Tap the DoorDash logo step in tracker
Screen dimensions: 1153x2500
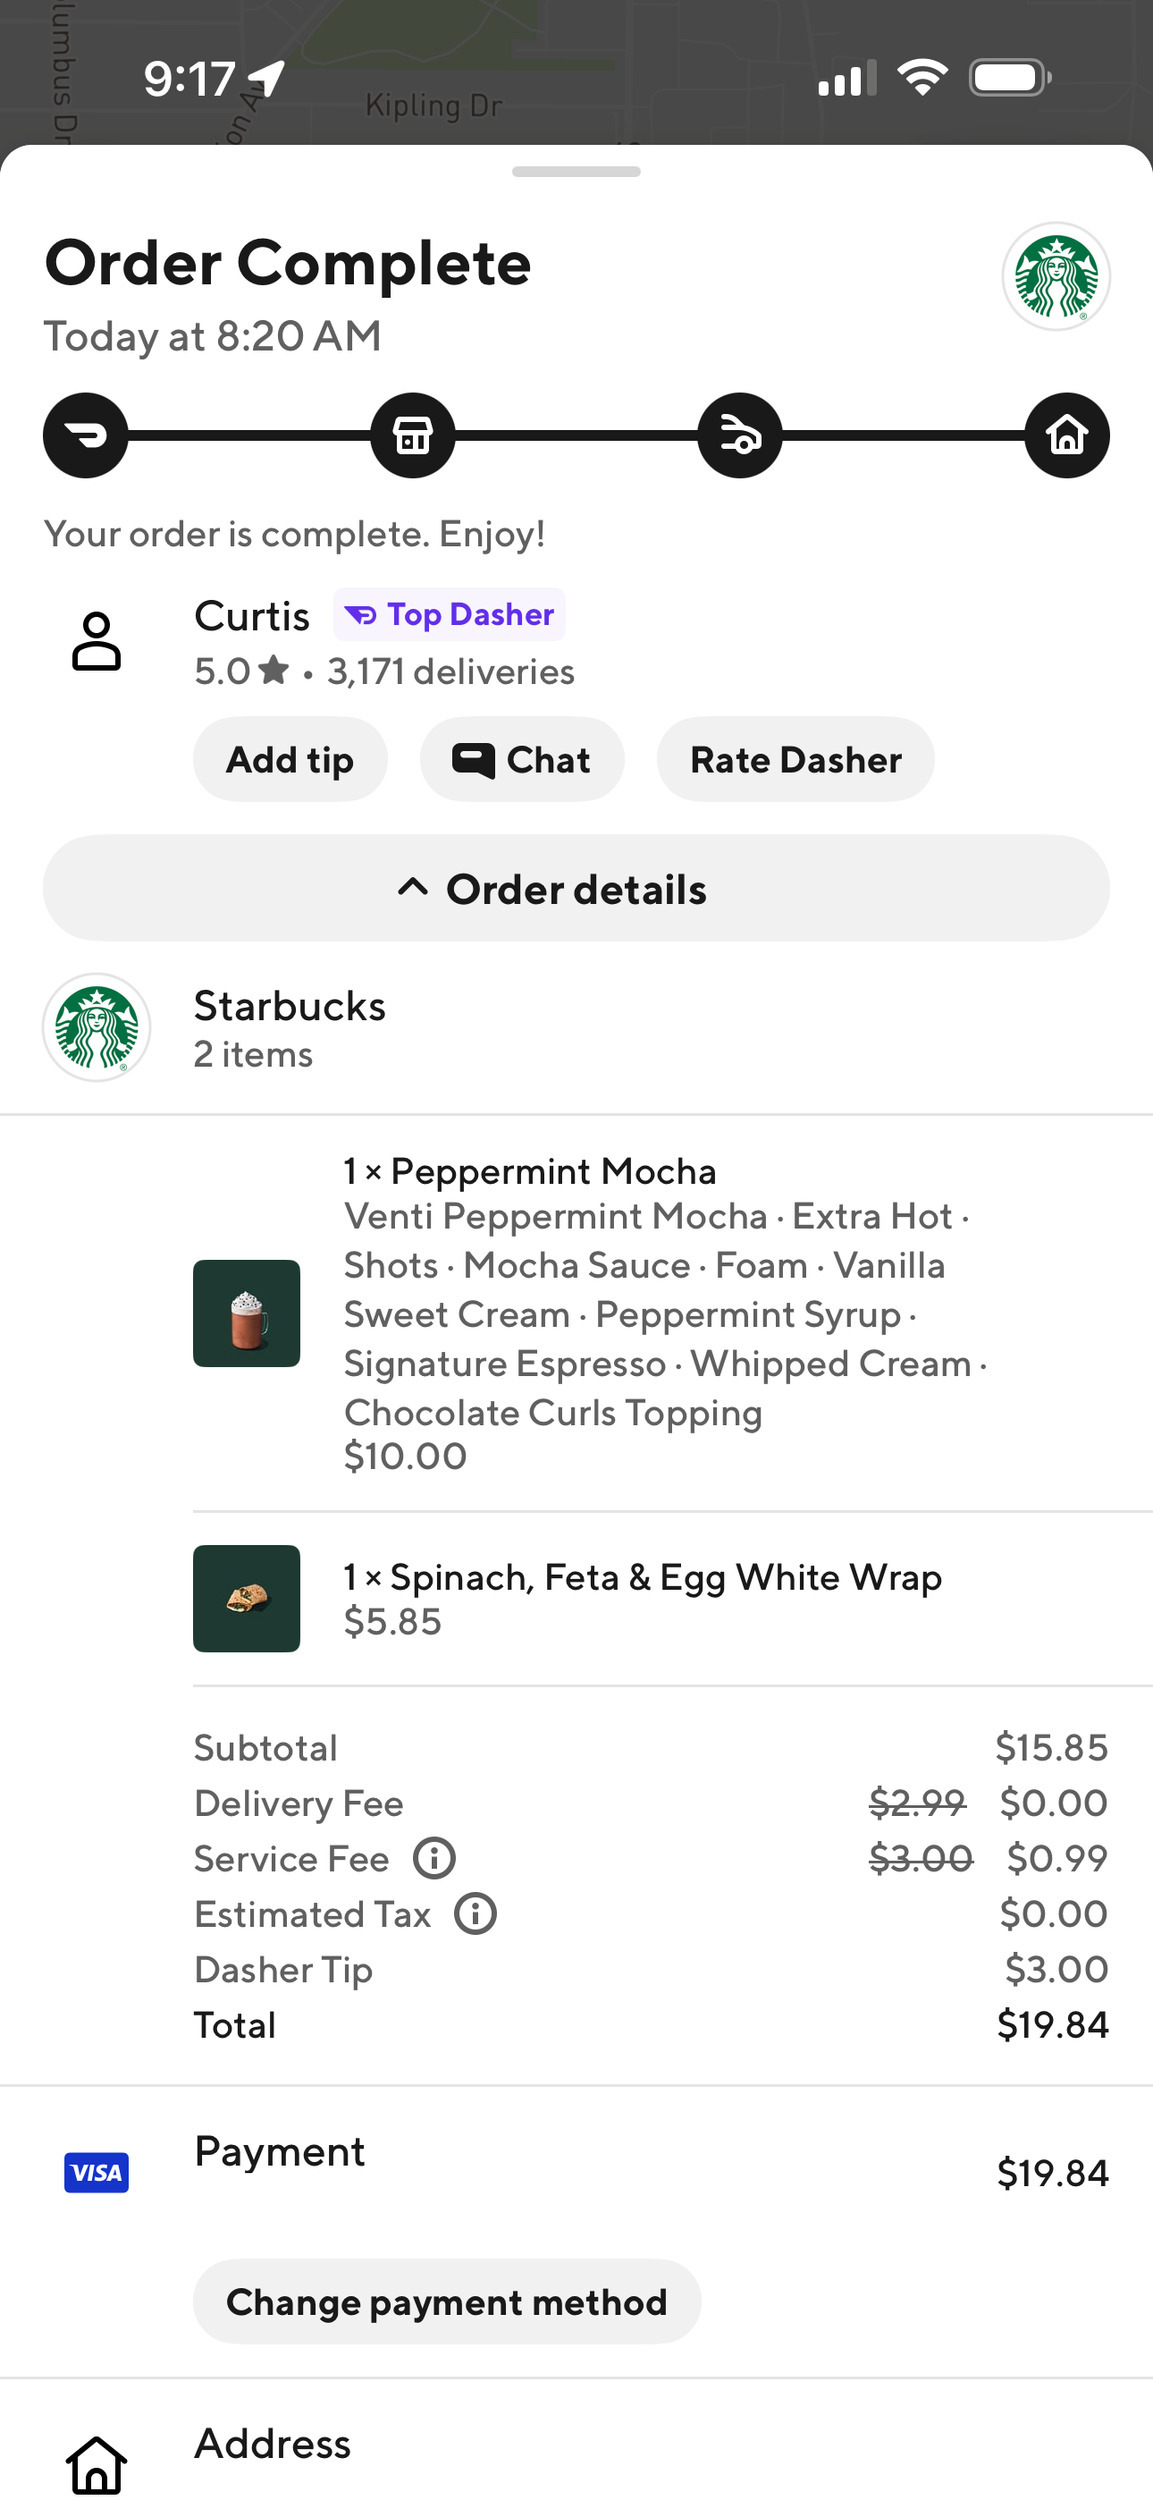pos(86,436)
